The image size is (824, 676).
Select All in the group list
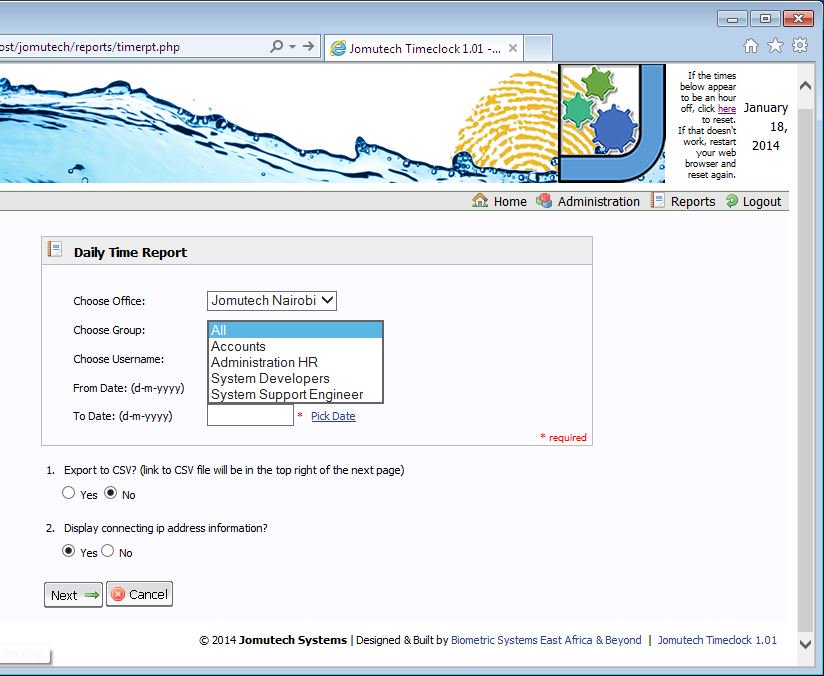295,330
